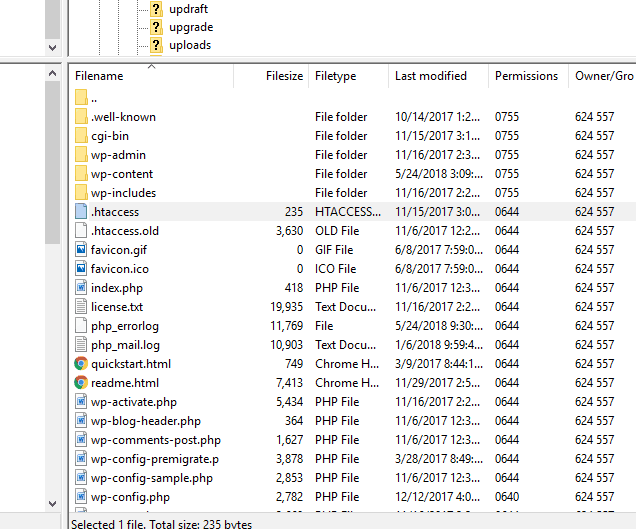Image resolution: width=636 pixels, height=529 pixels.
Task: Click the quickstart.html Chrome icon
Action: pos(81,364)
